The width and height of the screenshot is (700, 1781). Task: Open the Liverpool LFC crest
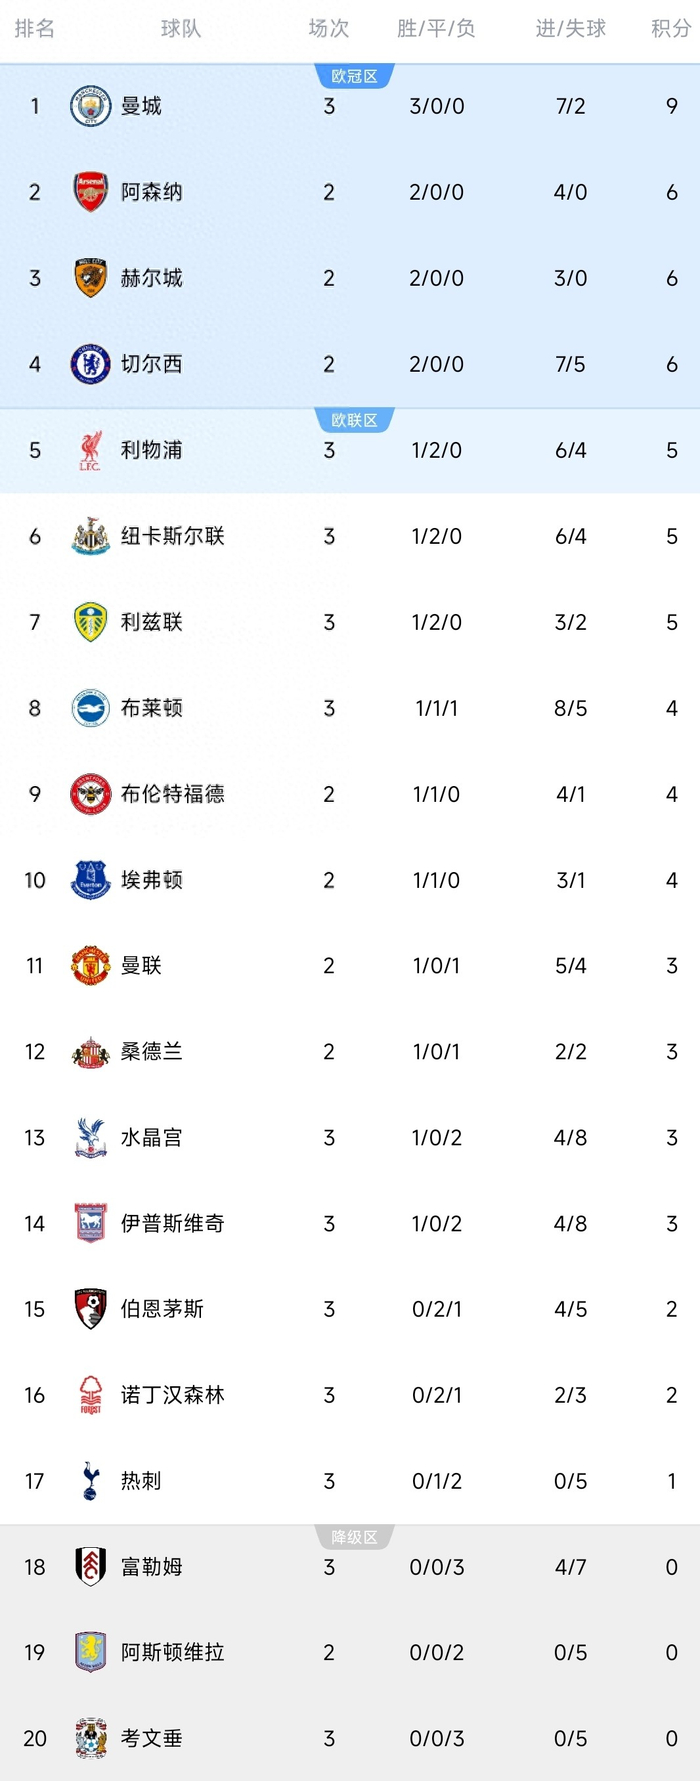coord(90,450)
